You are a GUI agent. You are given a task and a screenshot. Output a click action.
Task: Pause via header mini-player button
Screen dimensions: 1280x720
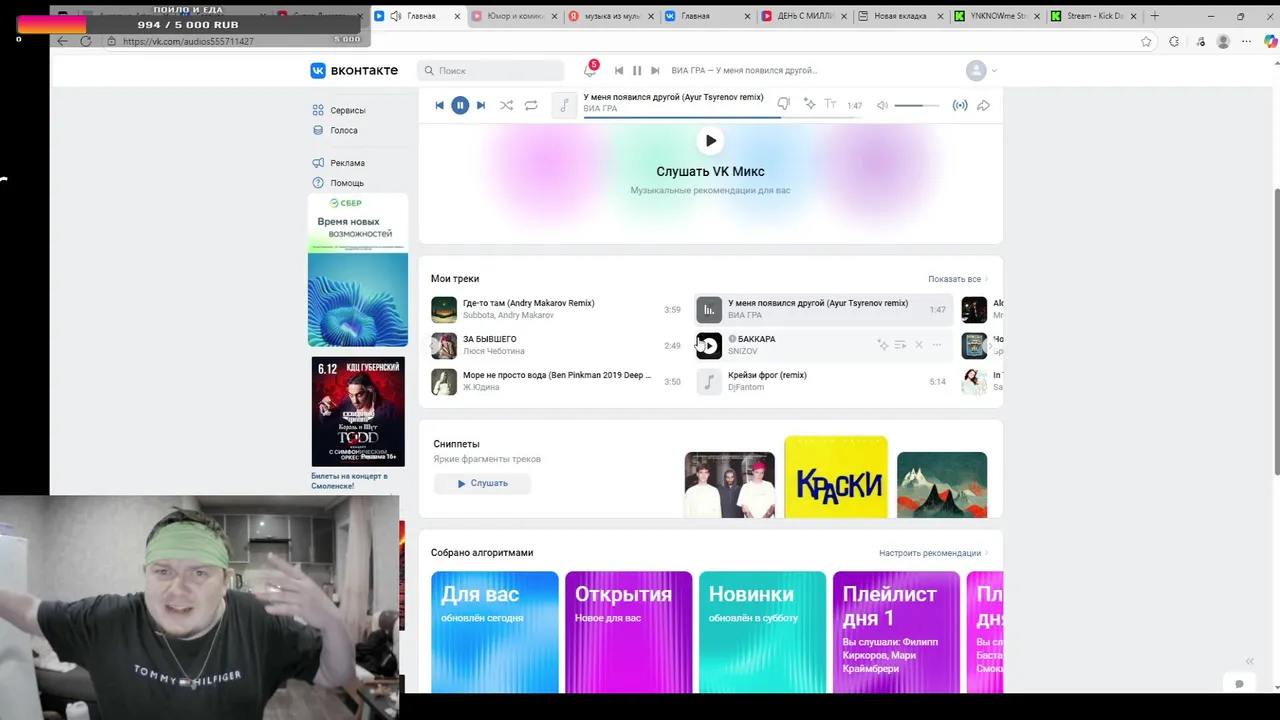pyautogui.click(x=637, y=70)
